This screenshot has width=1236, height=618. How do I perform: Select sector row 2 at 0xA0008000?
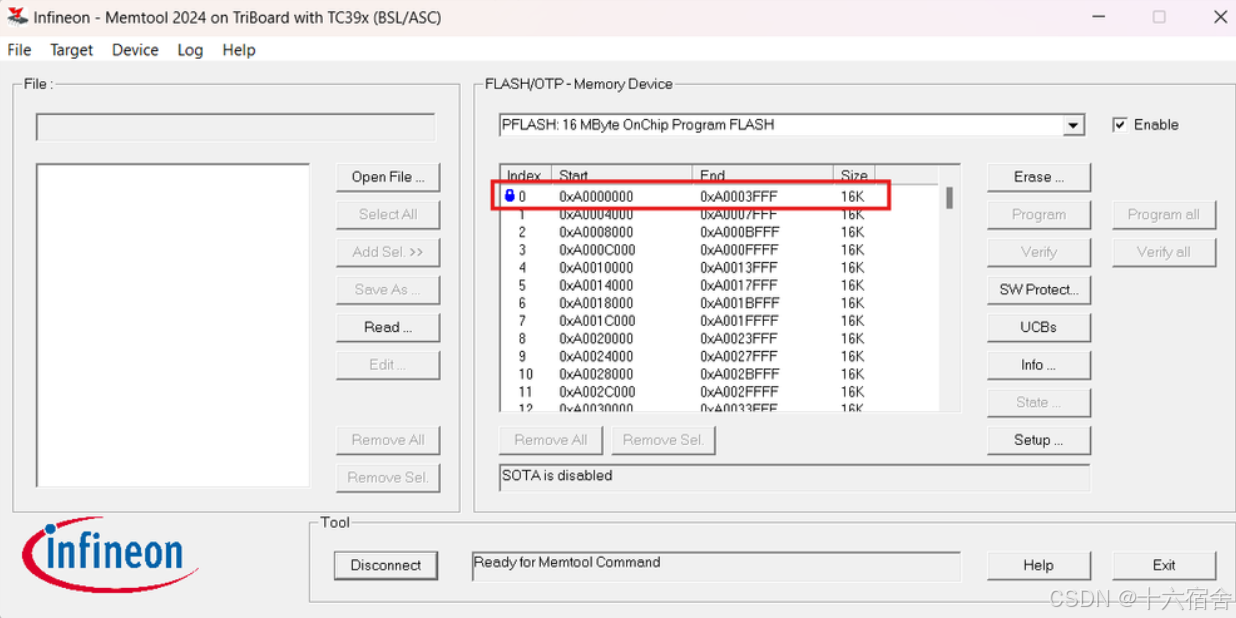coord(720,232)
